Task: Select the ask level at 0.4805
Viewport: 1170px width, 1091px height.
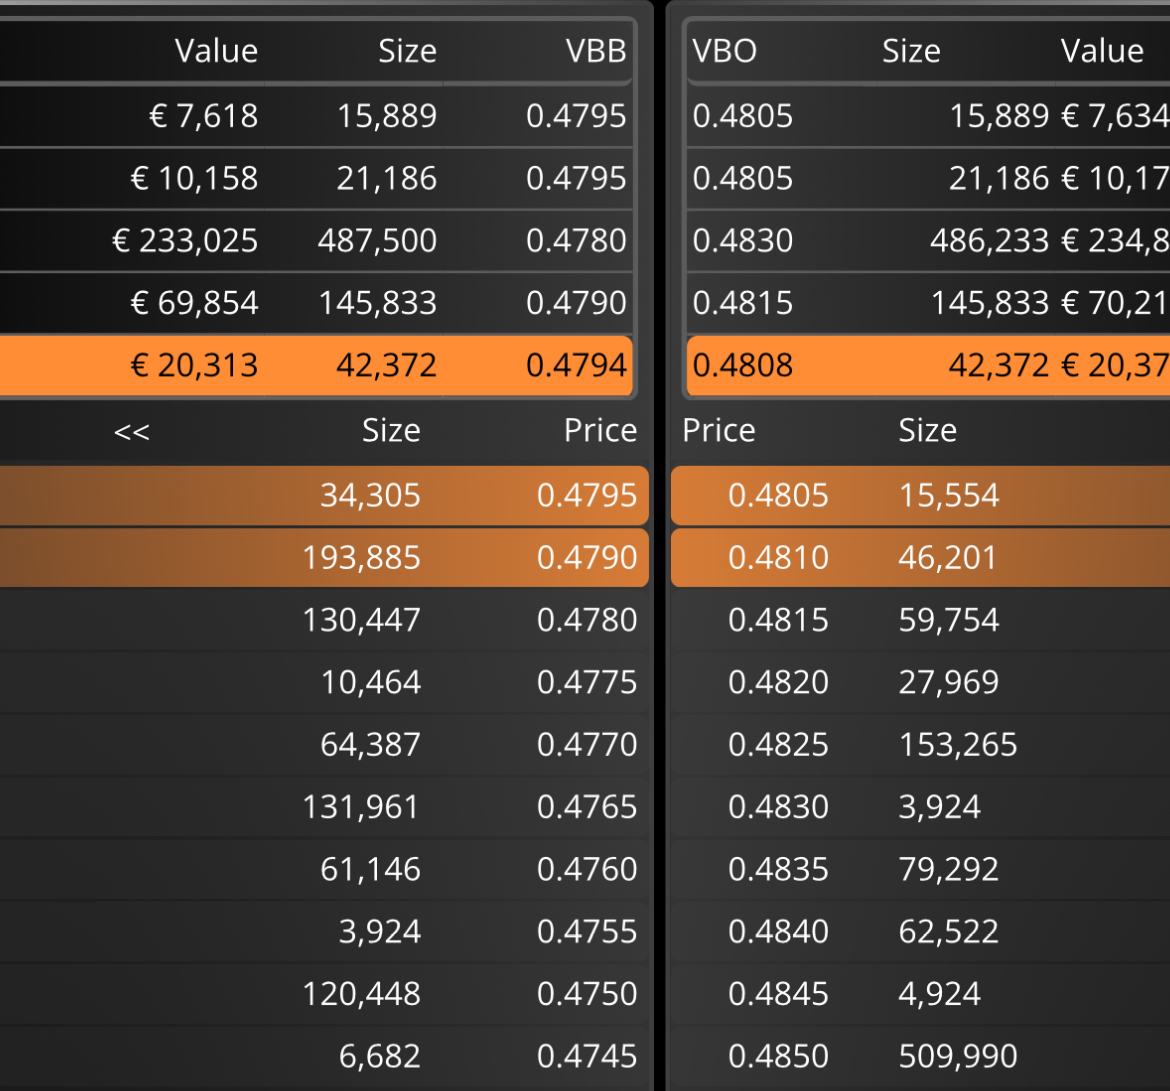Action: pos(921,496)
